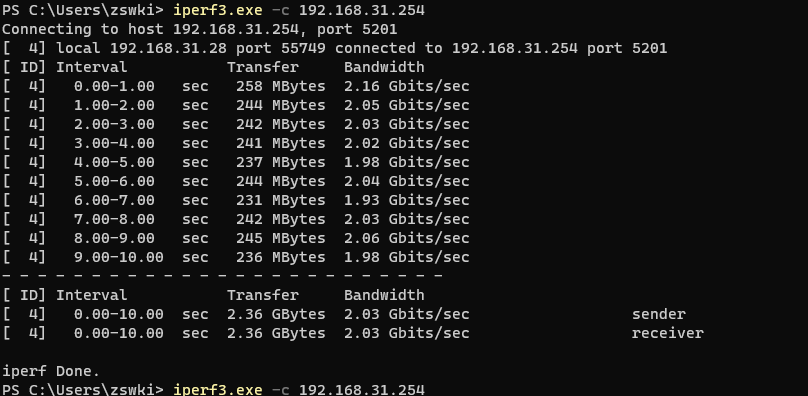This screenshot has height=396, width=808.
Task: Click the 231 MBytes transfer value
Action: tap(281, 200)
